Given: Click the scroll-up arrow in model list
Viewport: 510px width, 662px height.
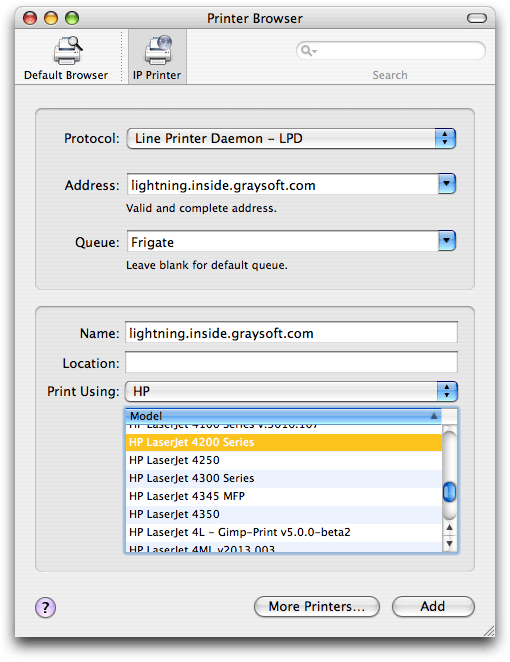Looking at the screenshot, I should point(450,528).
